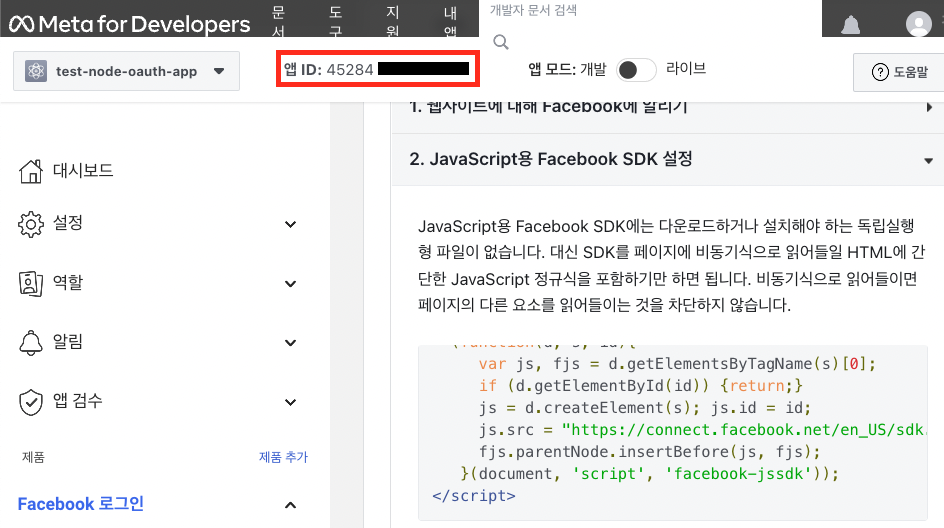The width and height of the screenshot is (944, 528).
Task: Click the 2. JavaScript용 Facebook SDK 설정 header
Action: coord(668,160)
